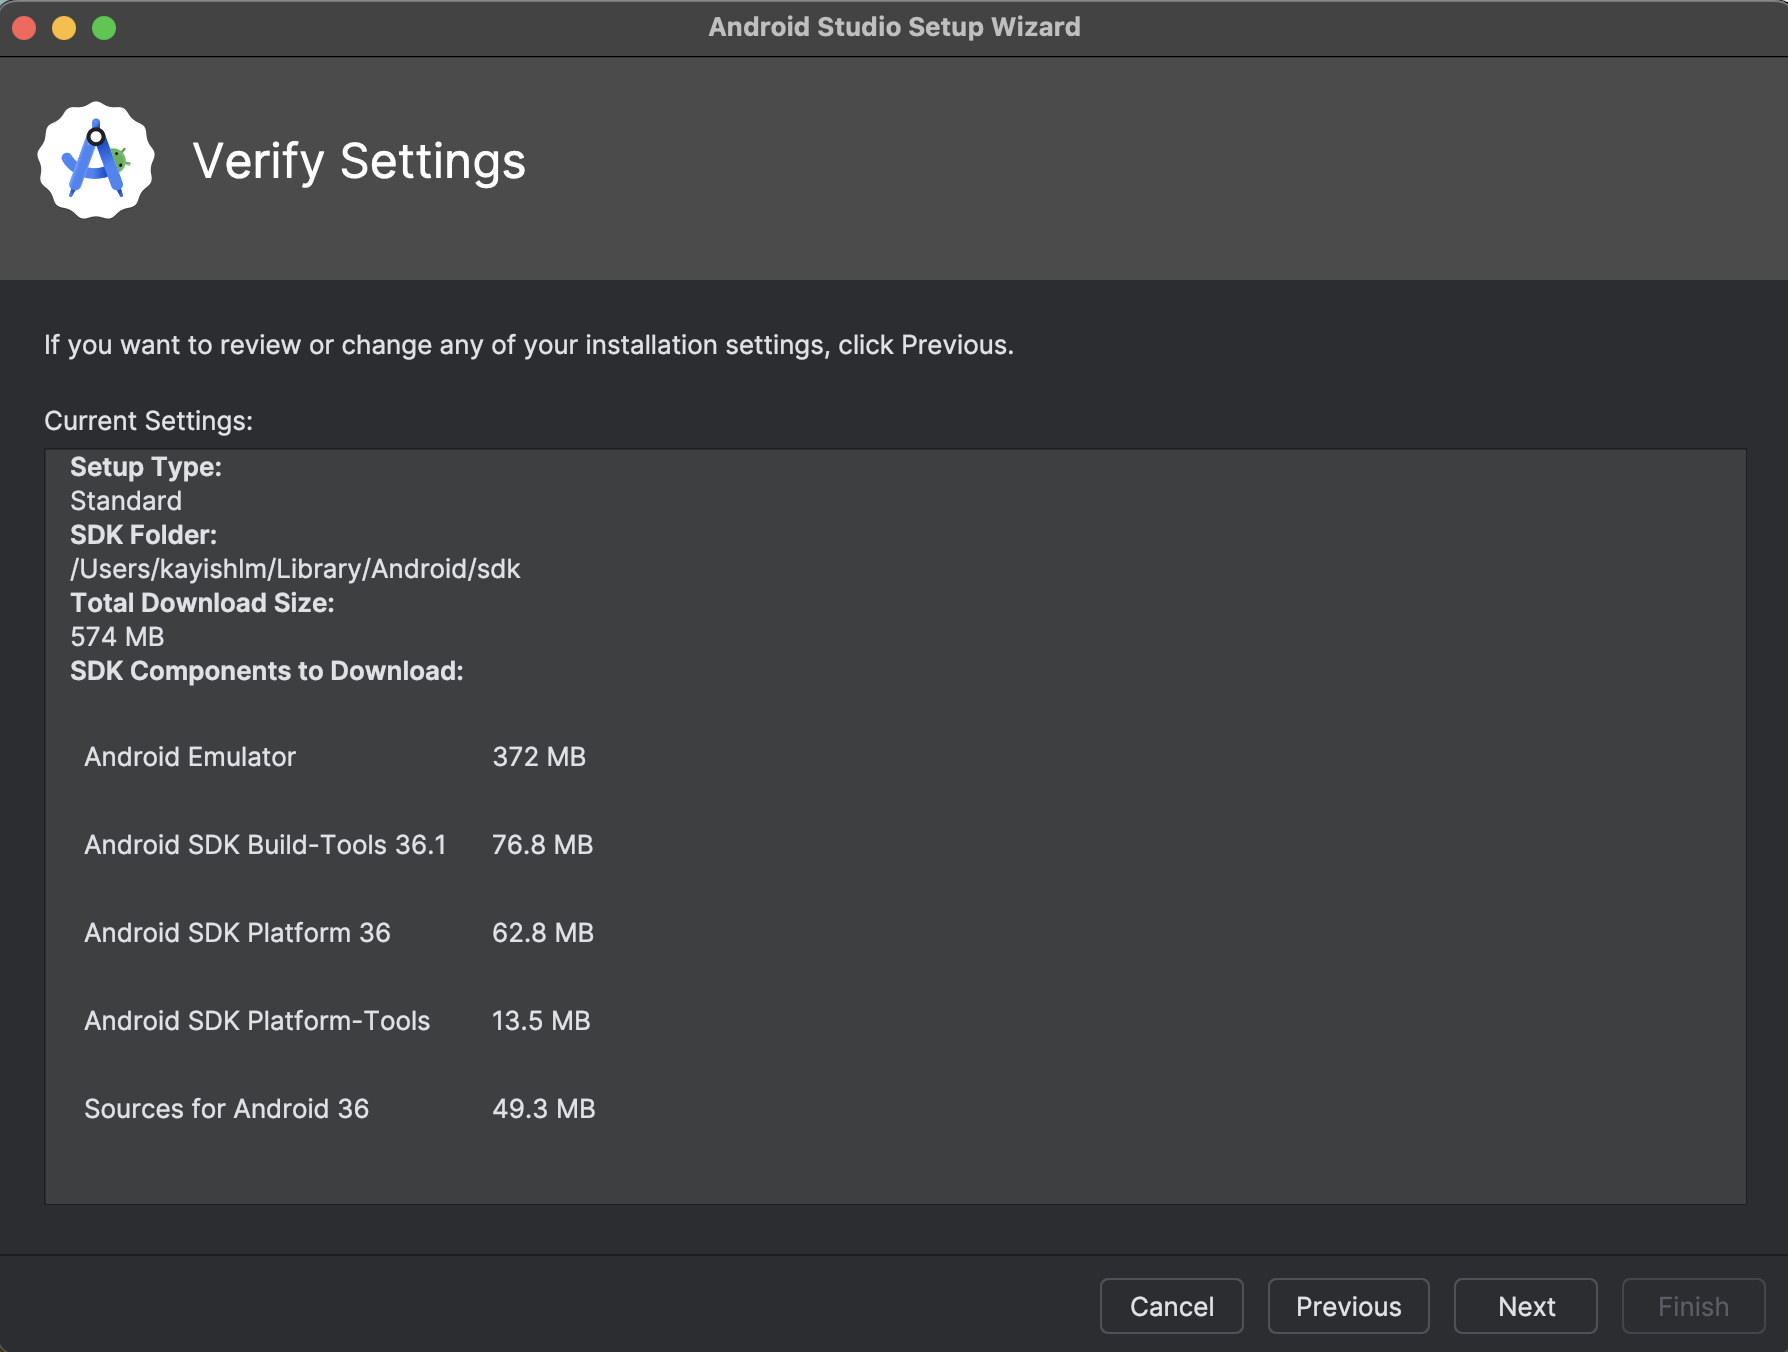
Task: Minimize the Setup Wizard with yellow button
Action: click(x=64, y=28)
